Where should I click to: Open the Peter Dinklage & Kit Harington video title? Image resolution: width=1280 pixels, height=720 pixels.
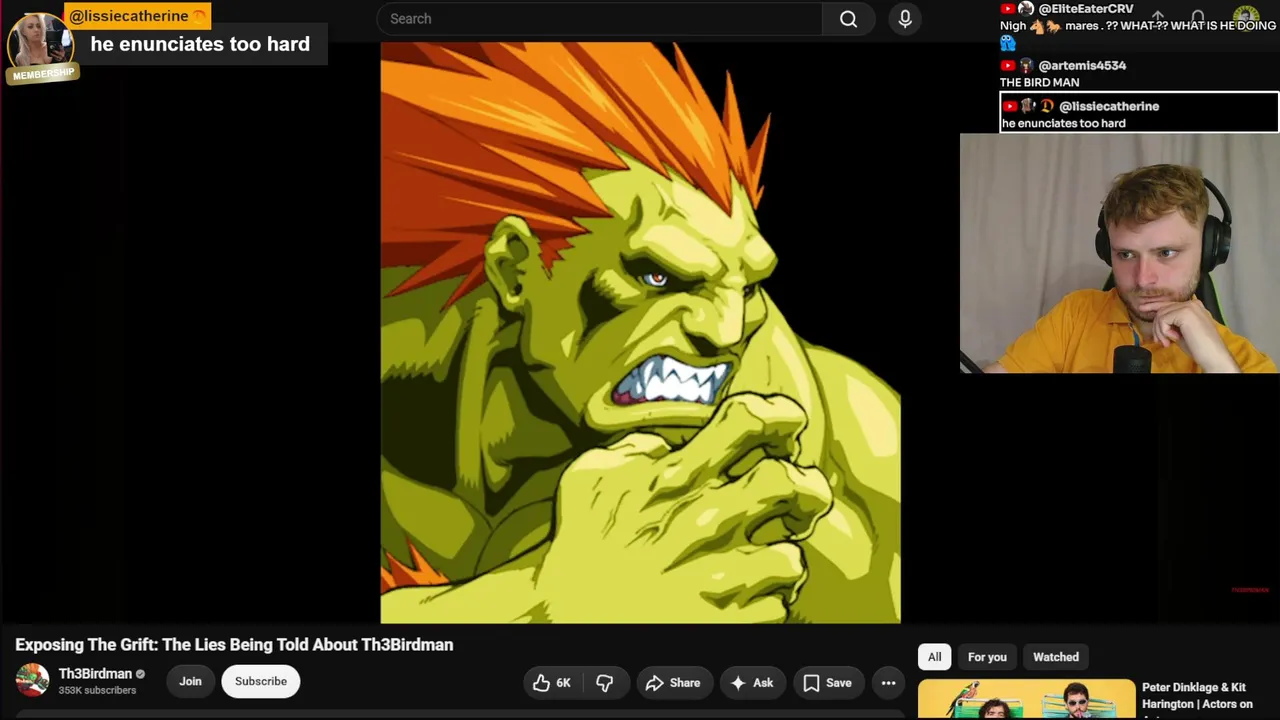[x=1197, y=696]
